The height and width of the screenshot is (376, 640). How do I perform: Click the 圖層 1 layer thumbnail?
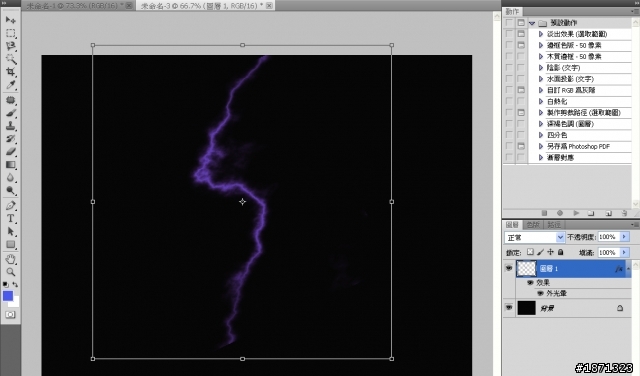526,268
